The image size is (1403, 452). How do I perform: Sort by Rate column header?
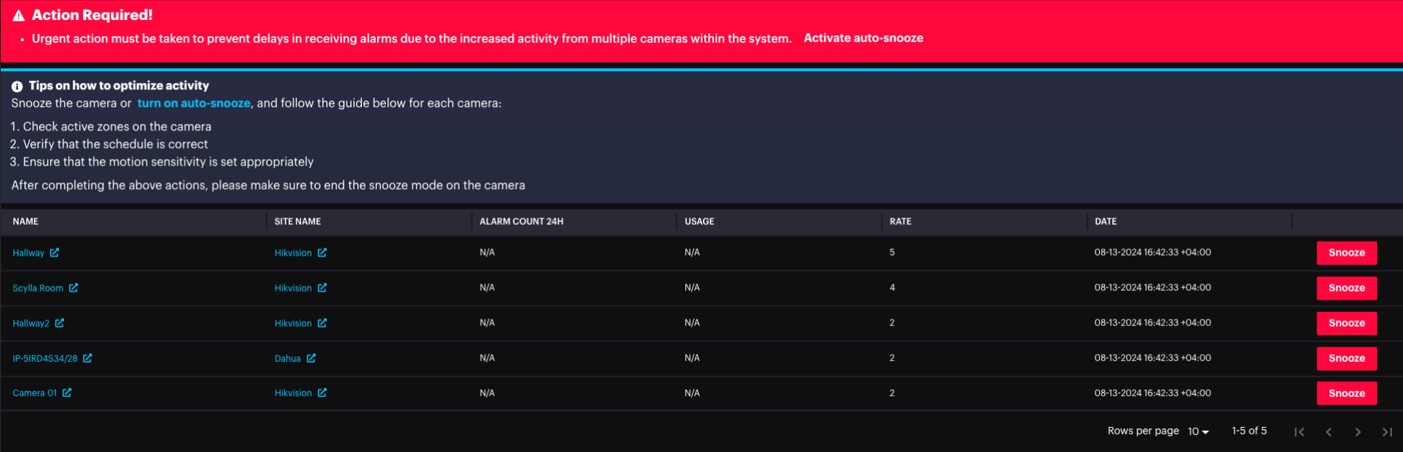point(902,221)
